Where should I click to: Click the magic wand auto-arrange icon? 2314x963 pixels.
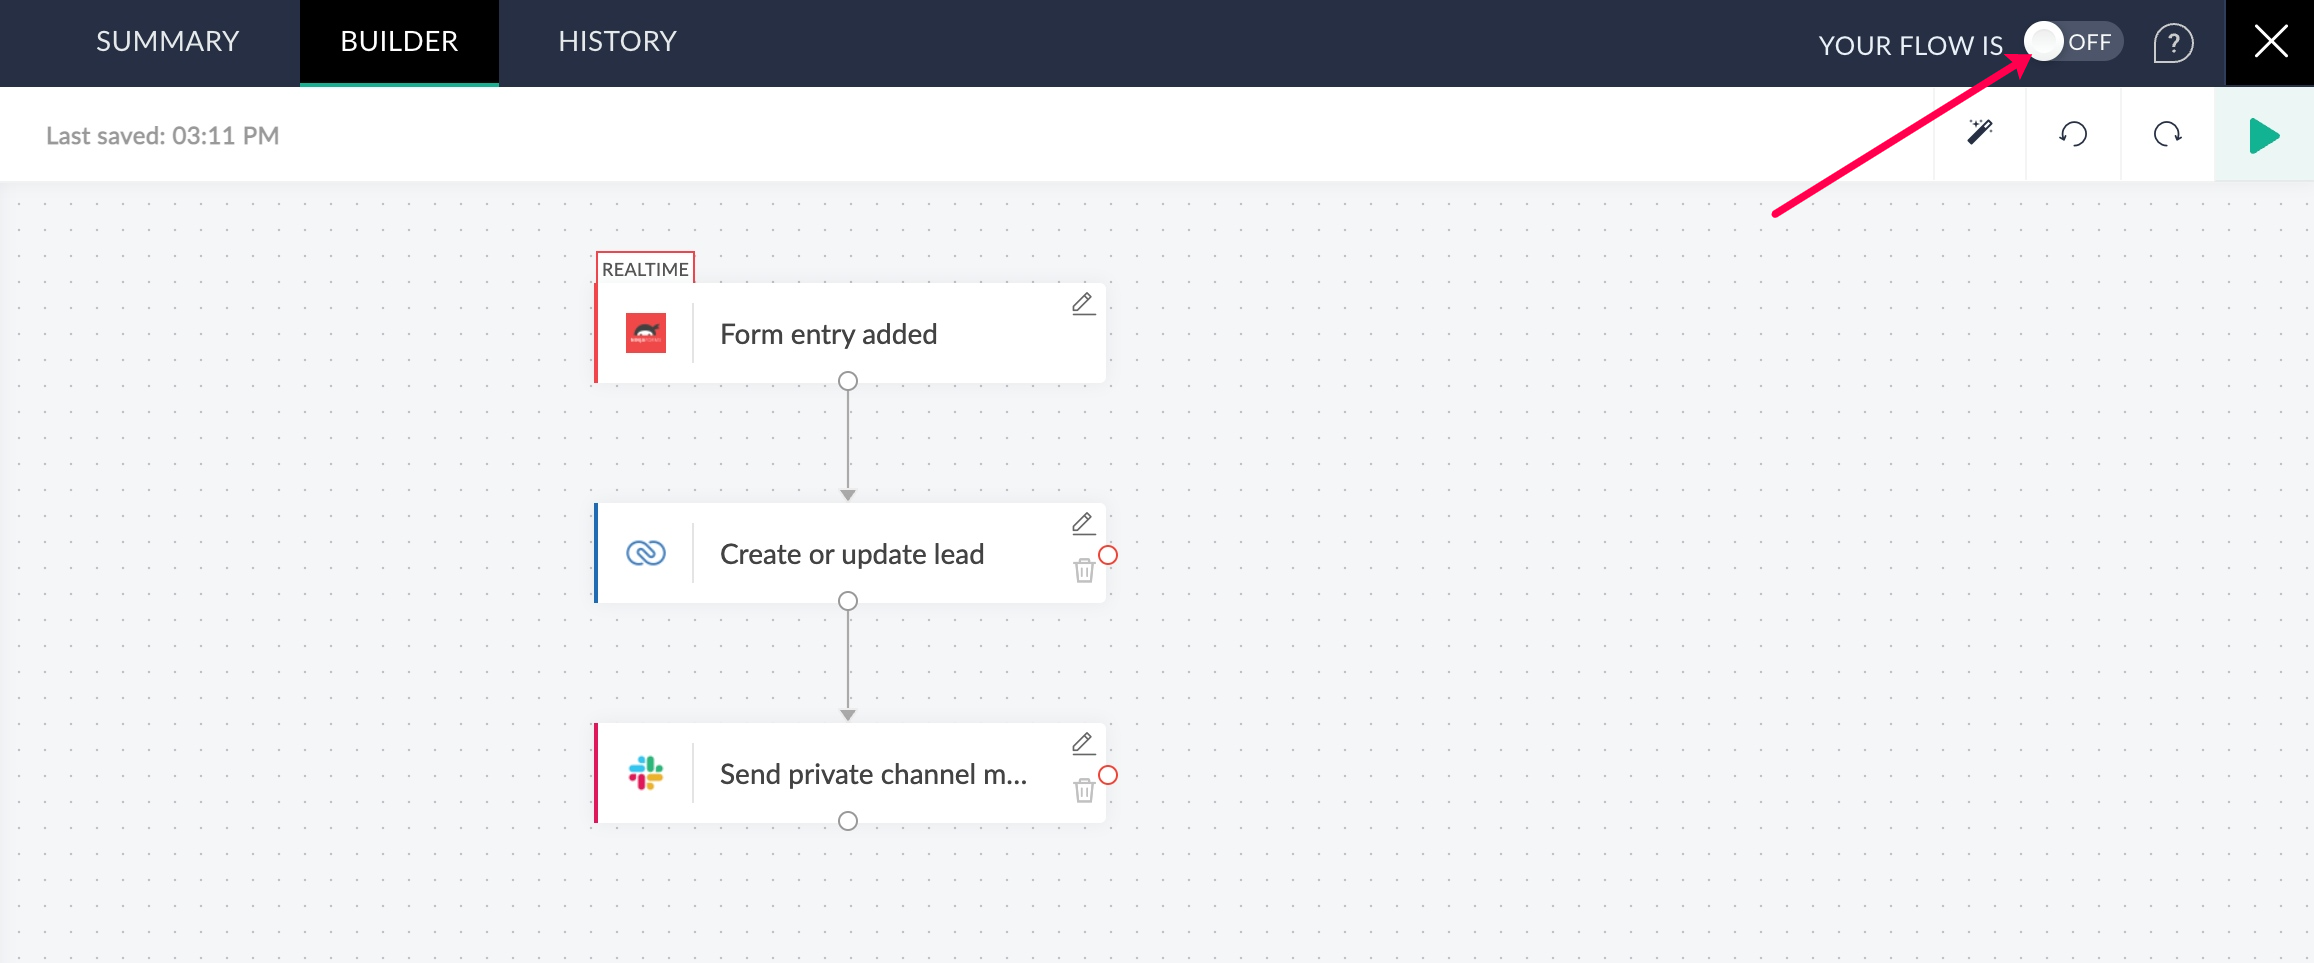coord(1979,133)
